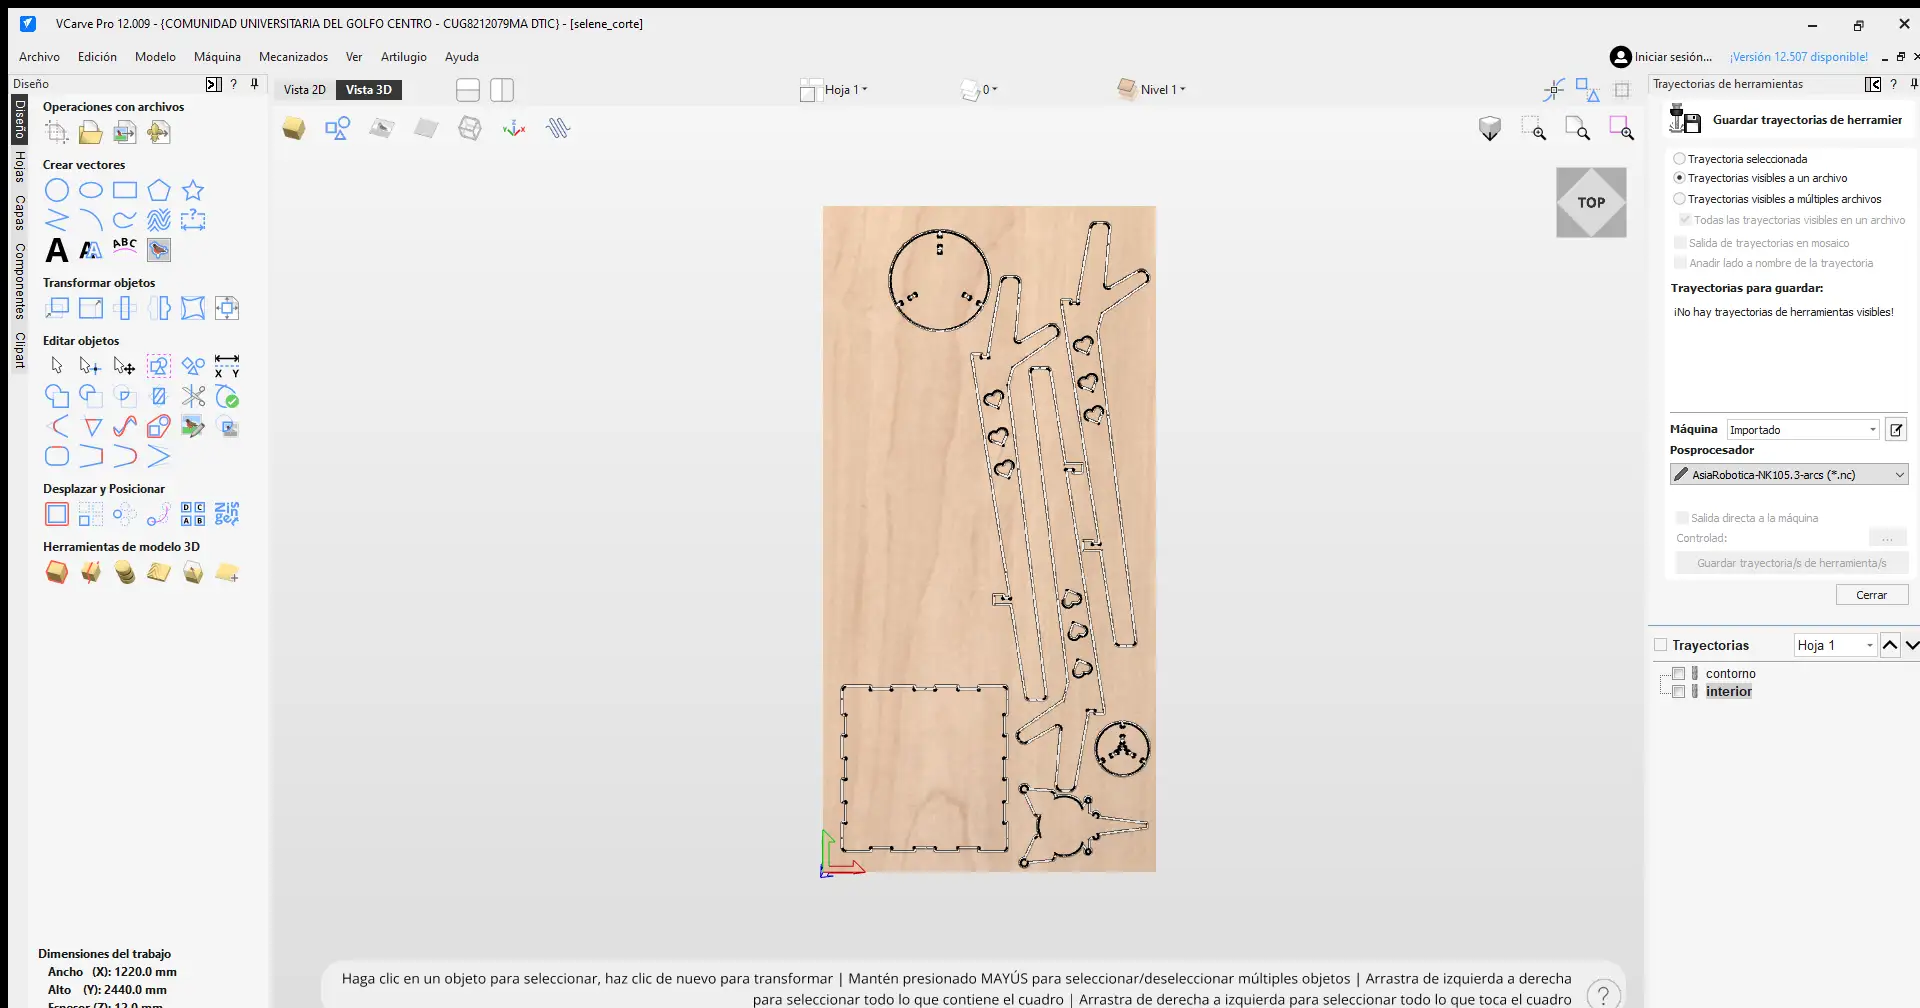The width and height of the screenshot is (1920, 1008).
Task: Click the zoom-to-box magnifier icon
Action: coord(1534,128)
